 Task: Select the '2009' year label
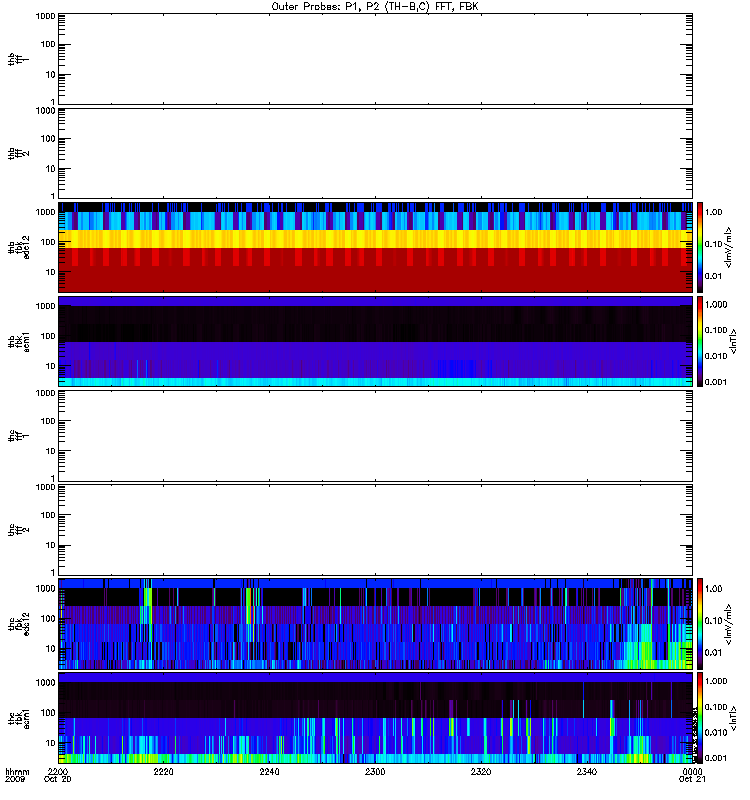pyautogui.click(x=14, y=779)
